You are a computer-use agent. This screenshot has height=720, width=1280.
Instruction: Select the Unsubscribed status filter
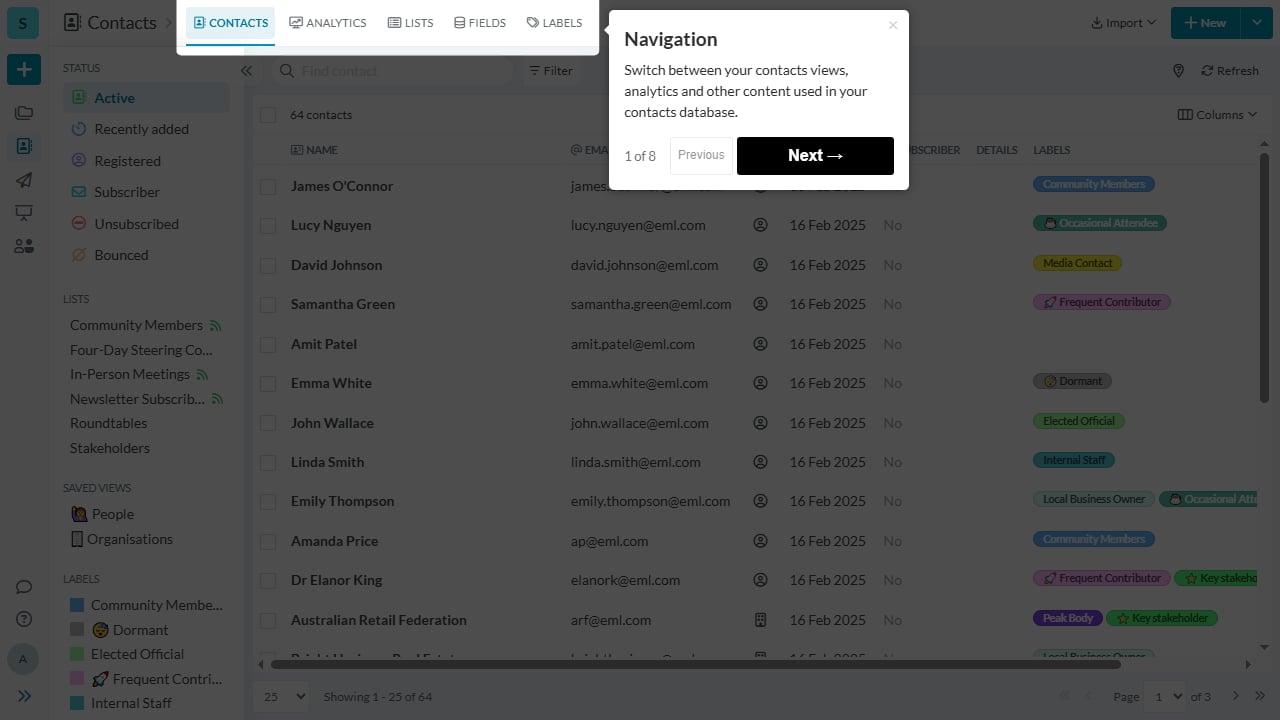[x=147, y=224]
